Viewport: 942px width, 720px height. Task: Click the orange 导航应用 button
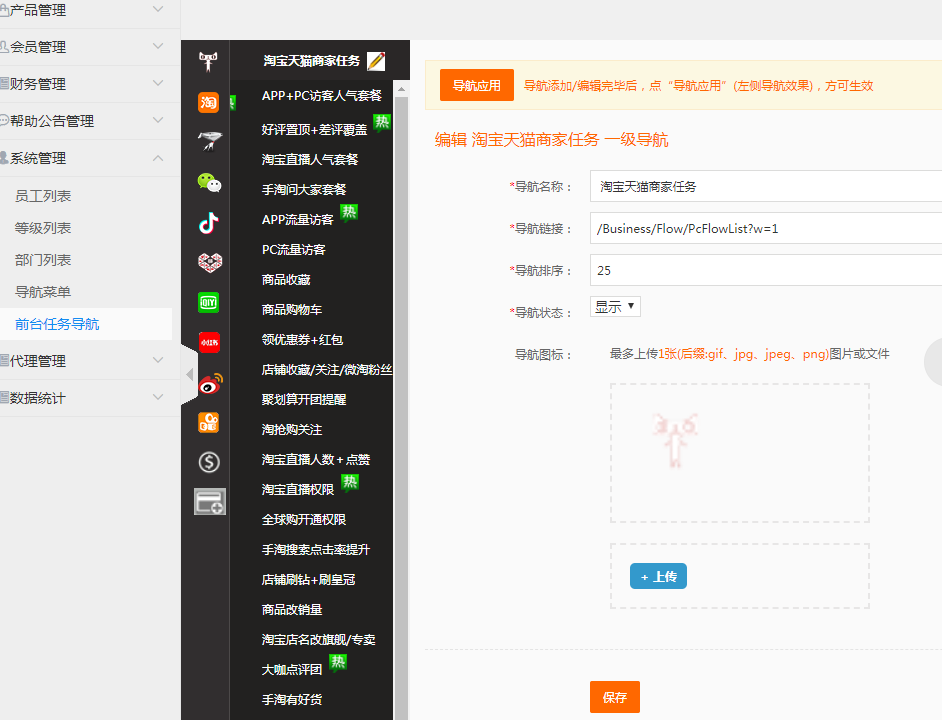[x=476, y=86]
